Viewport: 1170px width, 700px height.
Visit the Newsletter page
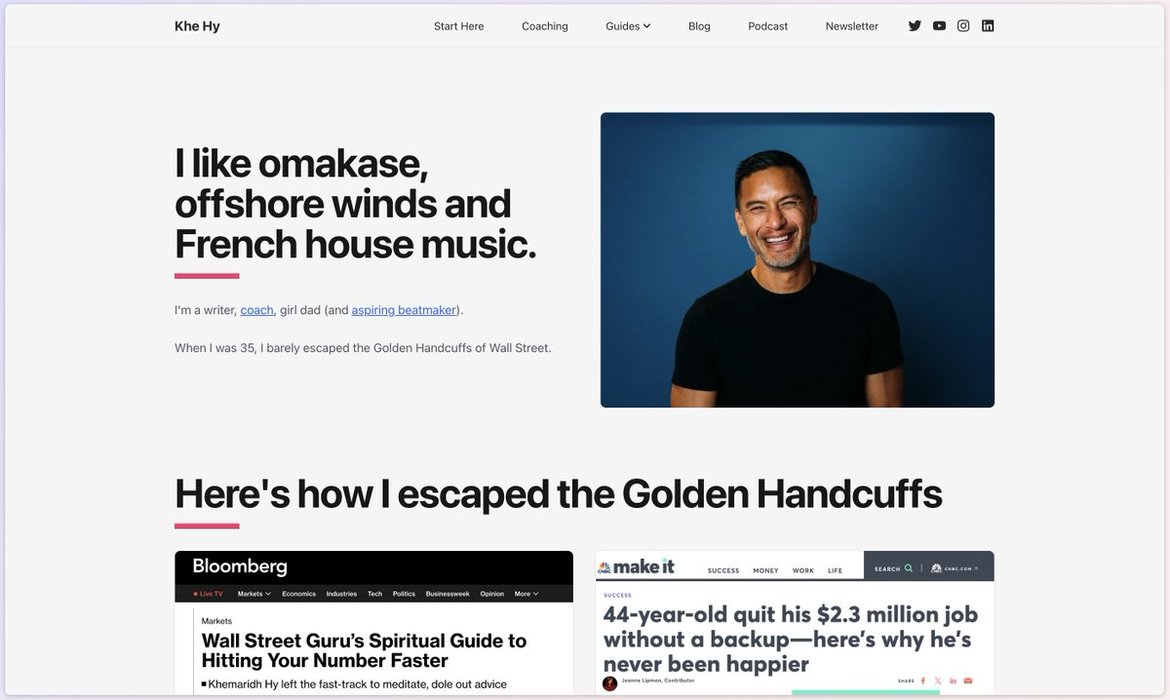point(851,26)
